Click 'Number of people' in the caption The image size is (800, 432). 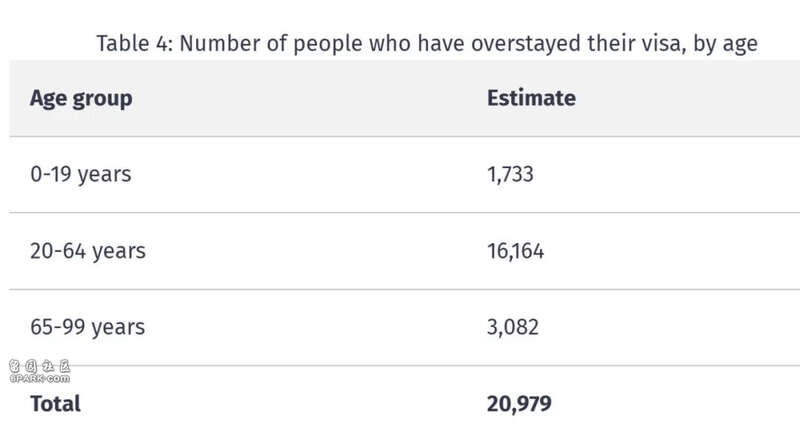[x=271, y=44]
